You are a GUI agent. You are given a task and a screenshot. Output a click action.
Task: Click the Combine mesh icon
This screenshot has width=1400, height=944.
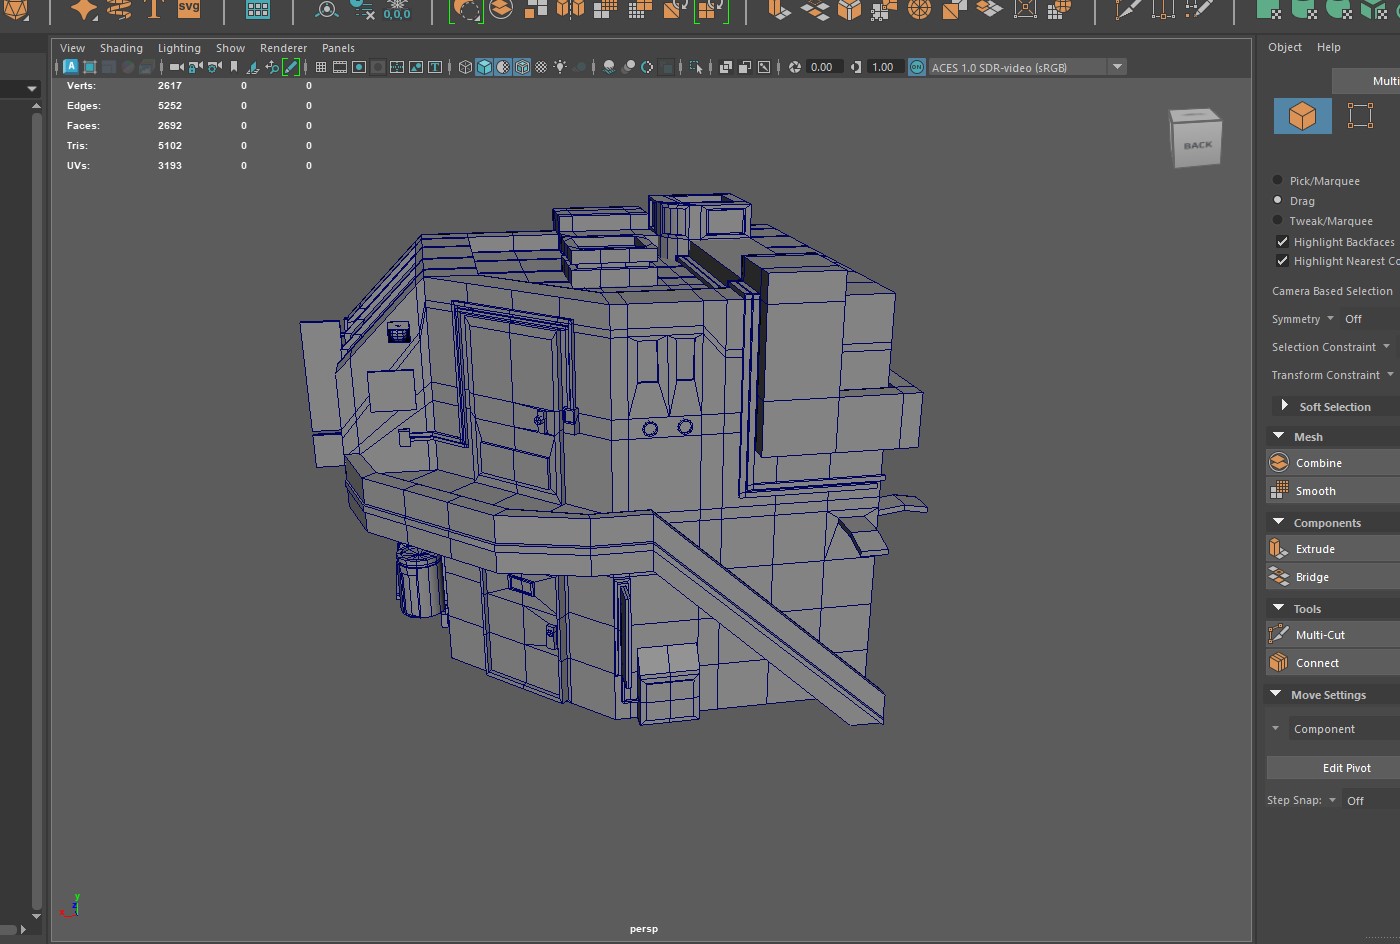(x=1278, y=463)
